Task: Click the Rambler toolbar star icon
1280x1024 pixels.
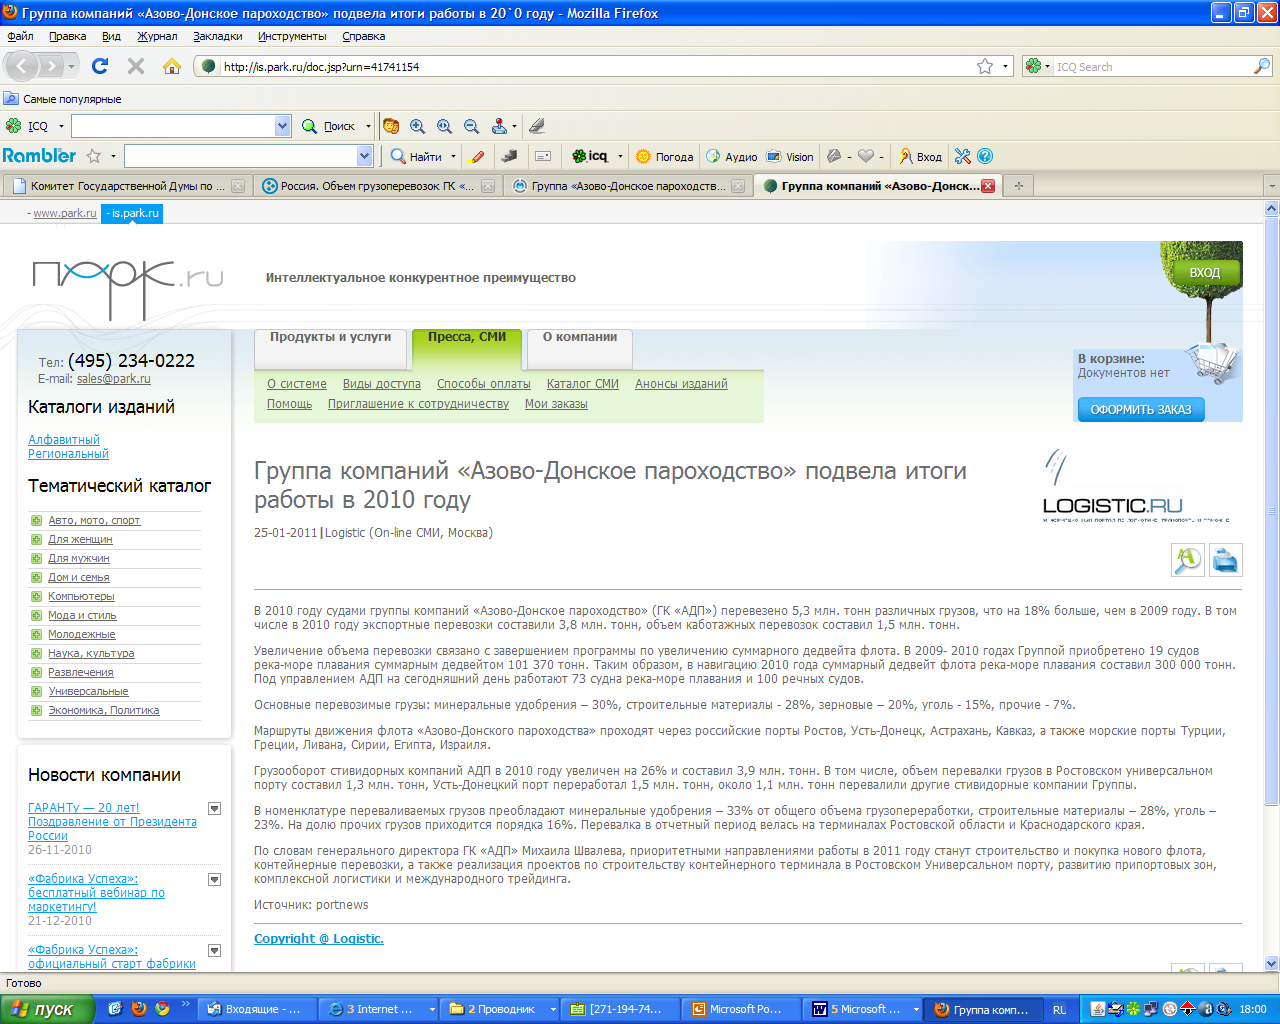Action: (x=94, y=156)
